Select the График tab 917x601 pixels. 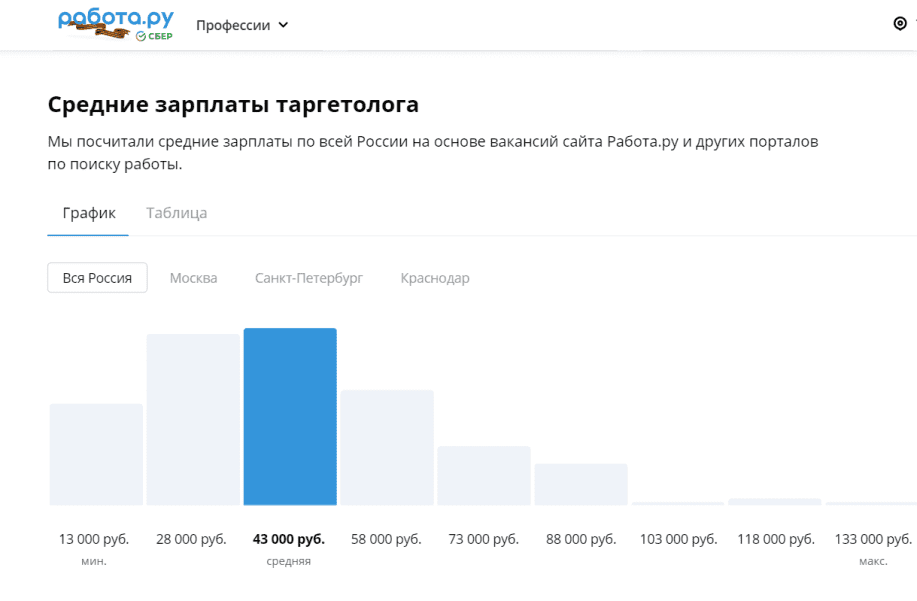point(89,213)
